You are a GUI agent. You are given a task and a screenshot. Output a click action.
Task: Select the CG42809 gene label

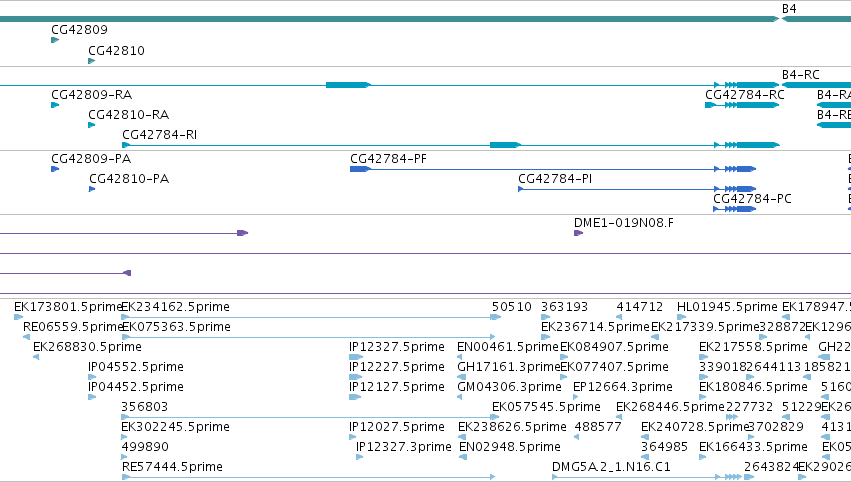click(x=79, y=30)
